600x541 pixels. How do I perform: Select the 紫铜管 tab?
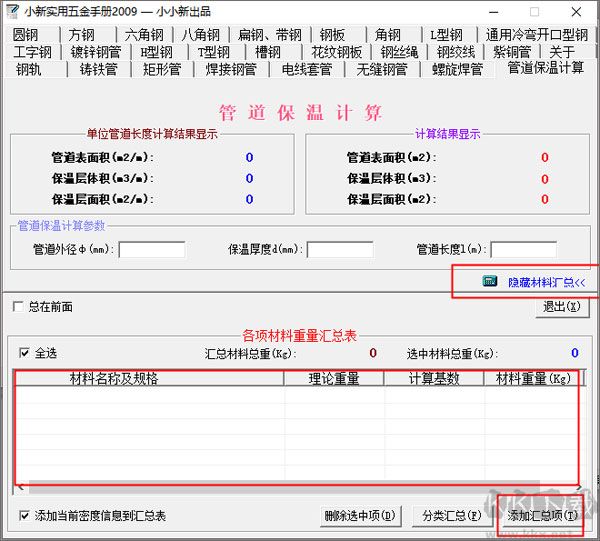point(512,52)
